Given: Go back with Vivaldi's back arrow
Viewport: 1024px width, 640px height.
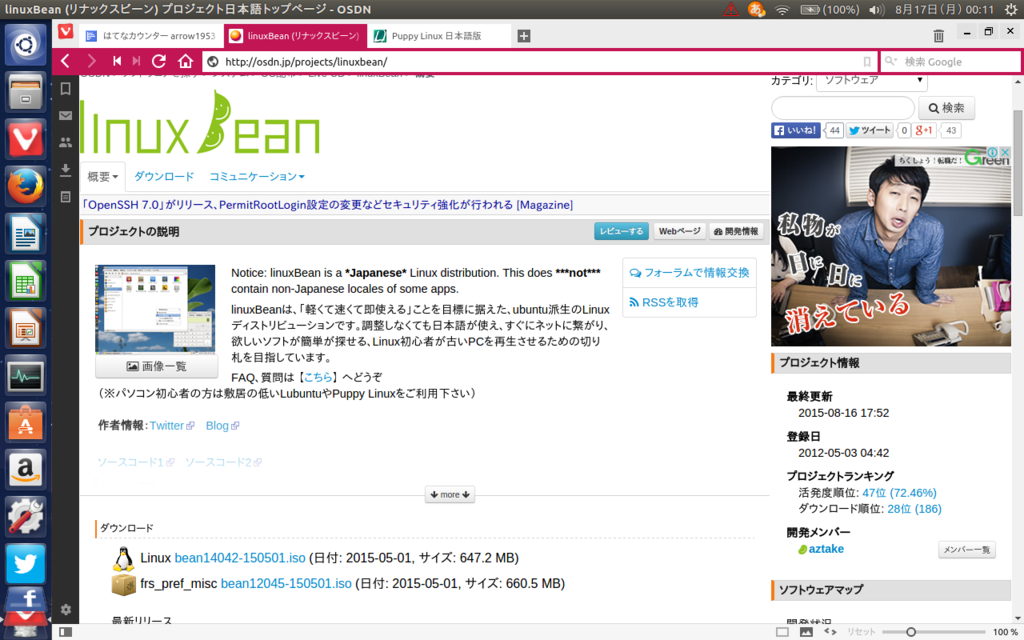Looking at the screenshot, I should point(65,61).
